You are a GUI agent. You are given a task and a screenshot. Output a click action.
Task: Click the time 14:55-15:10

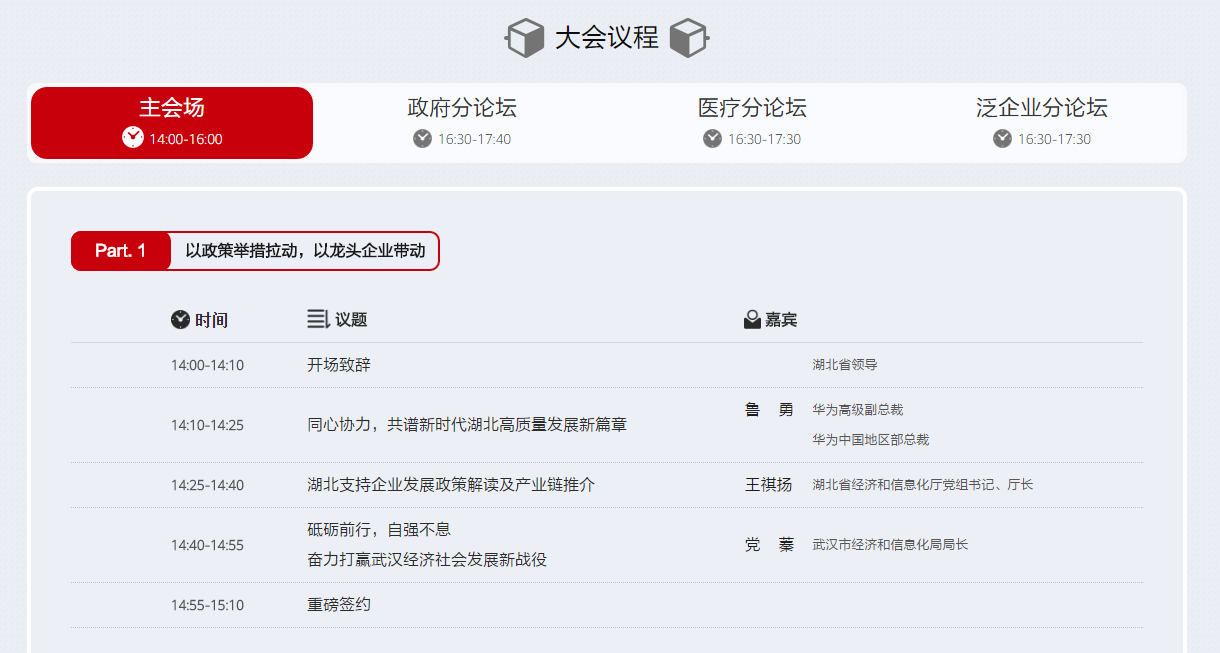pyautogui.click(x=207, y=605)
